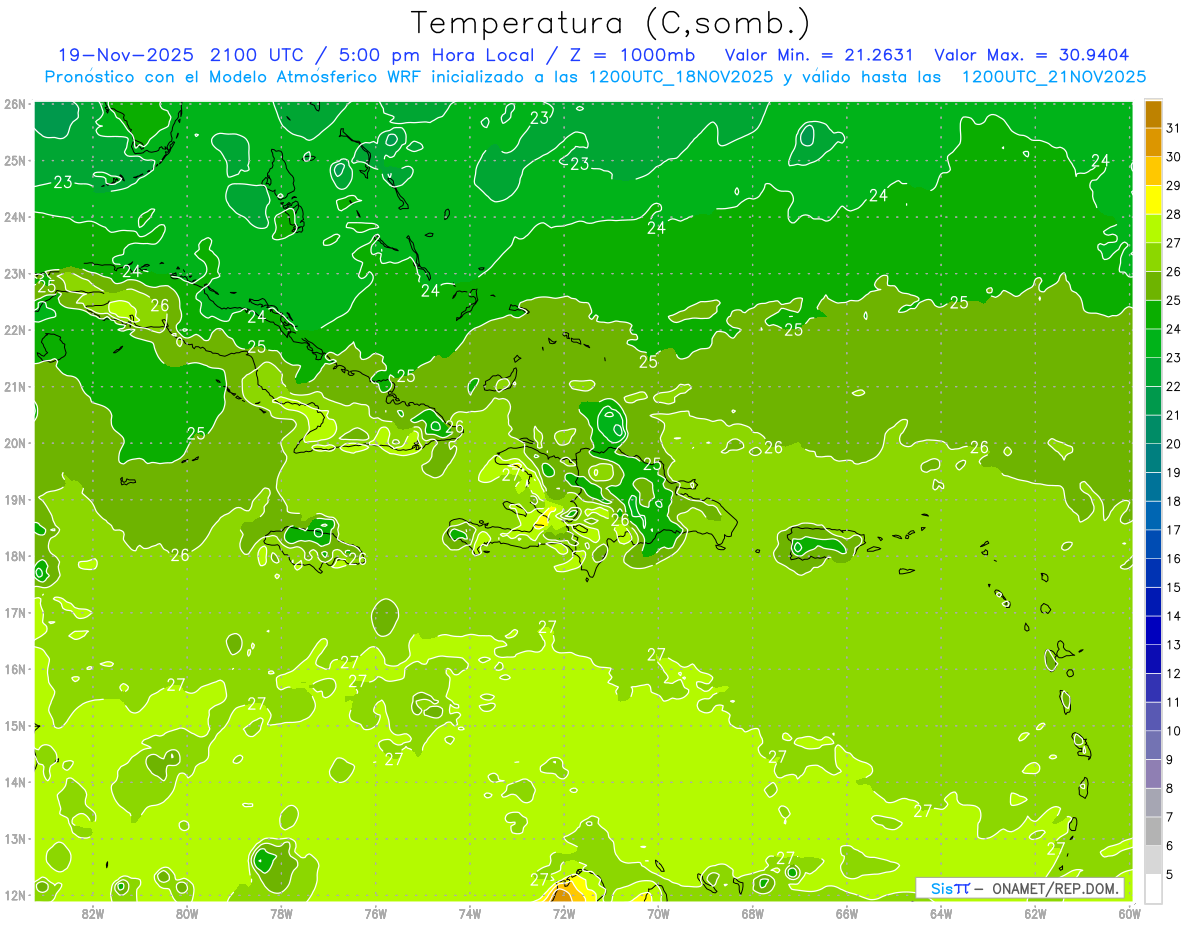
Task: Click the '20N' latitude axis label
Action: pyautogui.click(x=15, y=443)
